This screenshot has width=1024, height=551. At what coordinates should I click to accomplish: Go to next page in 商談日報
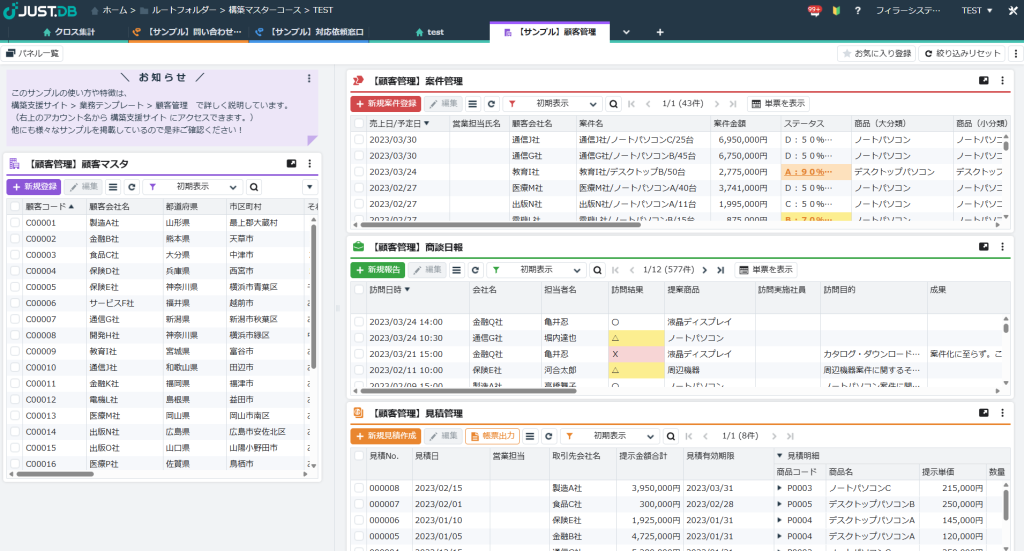pyautogui.click(x=705, y=270)
